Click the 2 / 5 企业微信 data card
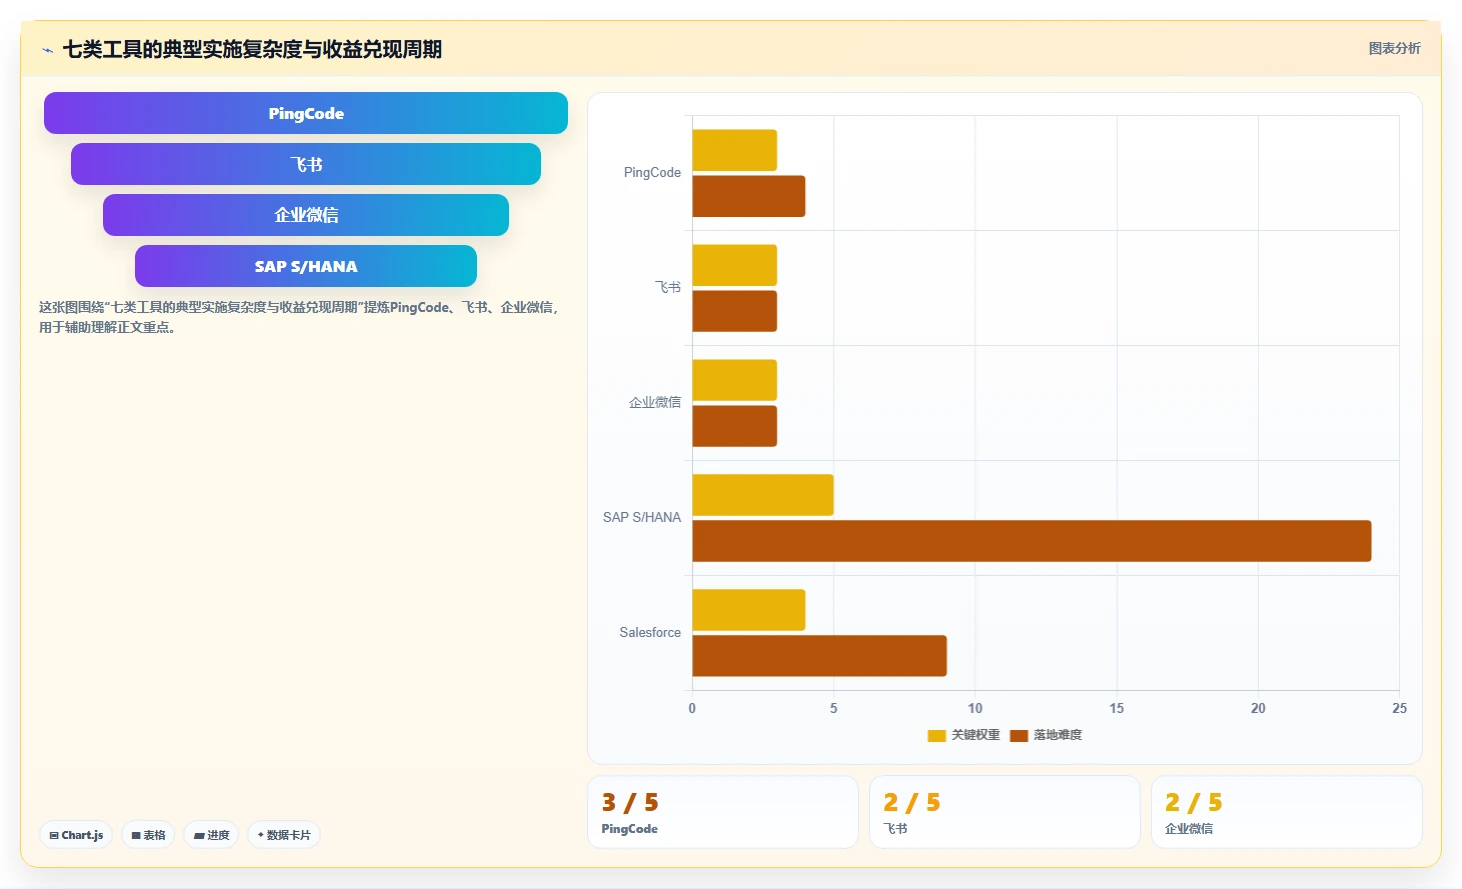The width and height of the screenshot is (1462, 889). 1287,812
